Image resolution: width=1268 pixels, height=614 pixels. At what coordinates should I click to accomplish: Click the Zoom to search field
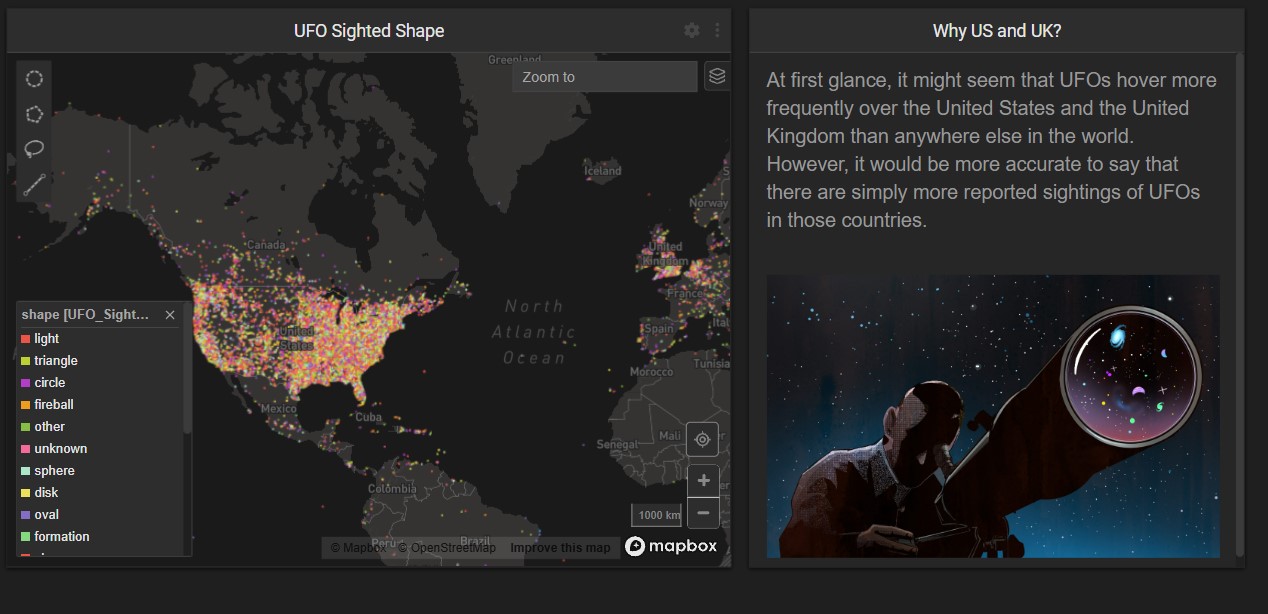pos(604,77)
